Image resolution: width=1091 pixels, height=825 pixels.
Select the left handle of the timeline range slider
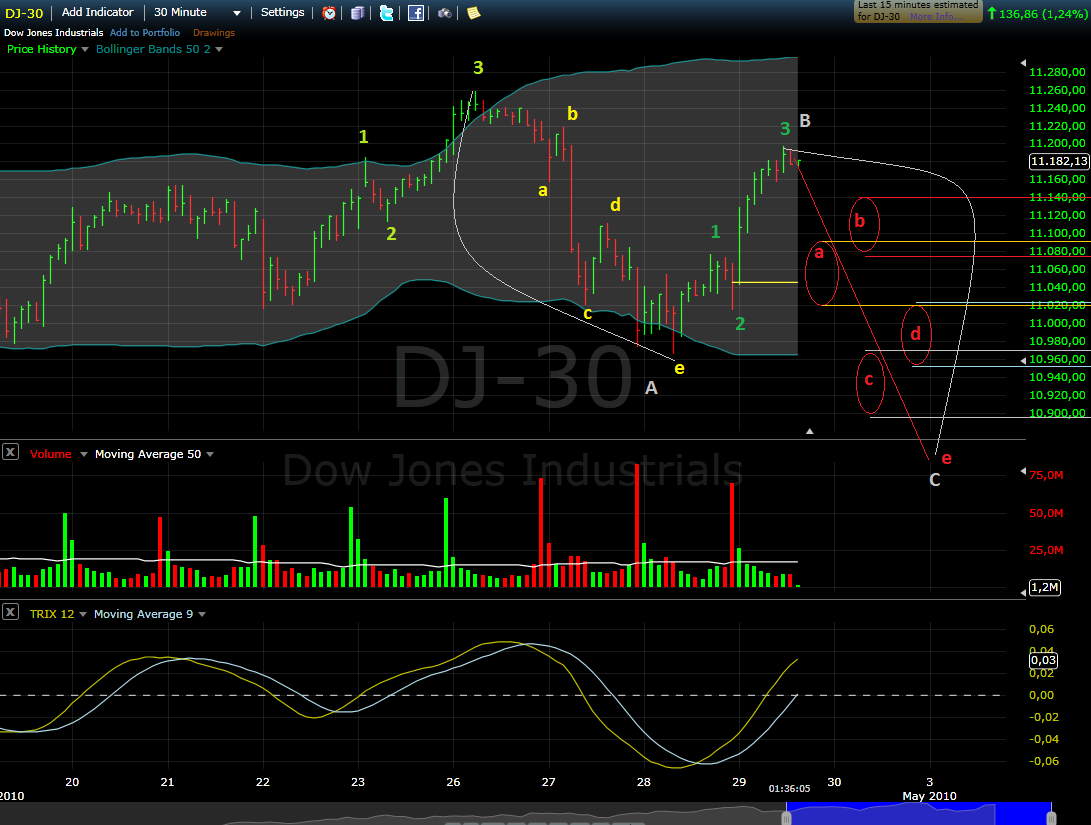point(786,817)
